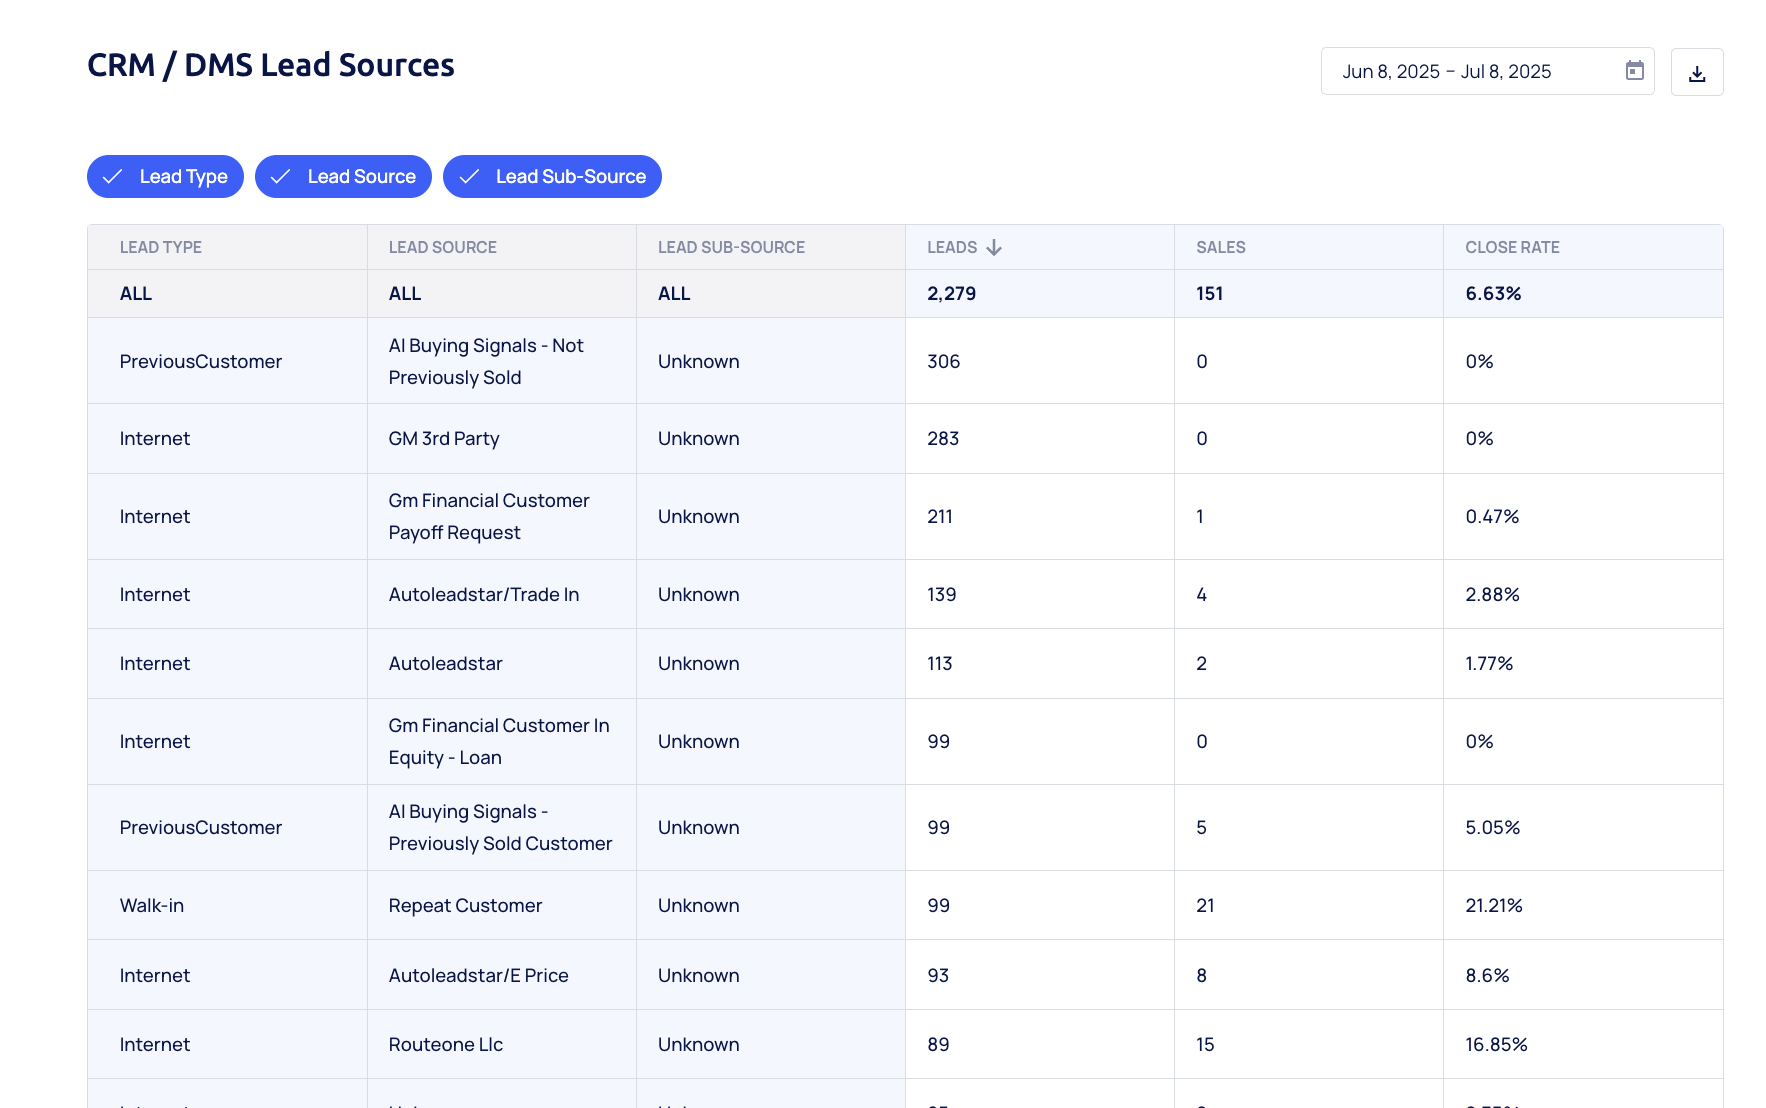Sort by the Sales column header

coord(1220,248)
